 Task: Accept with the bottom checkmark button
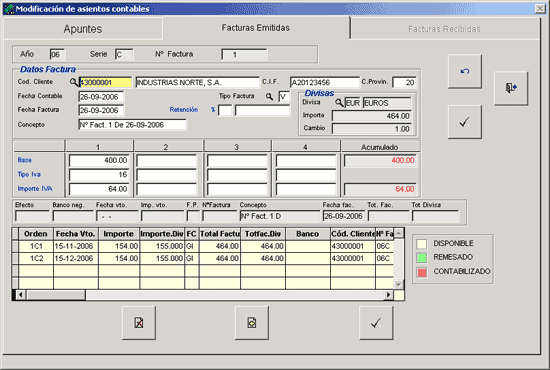(376, 323)
